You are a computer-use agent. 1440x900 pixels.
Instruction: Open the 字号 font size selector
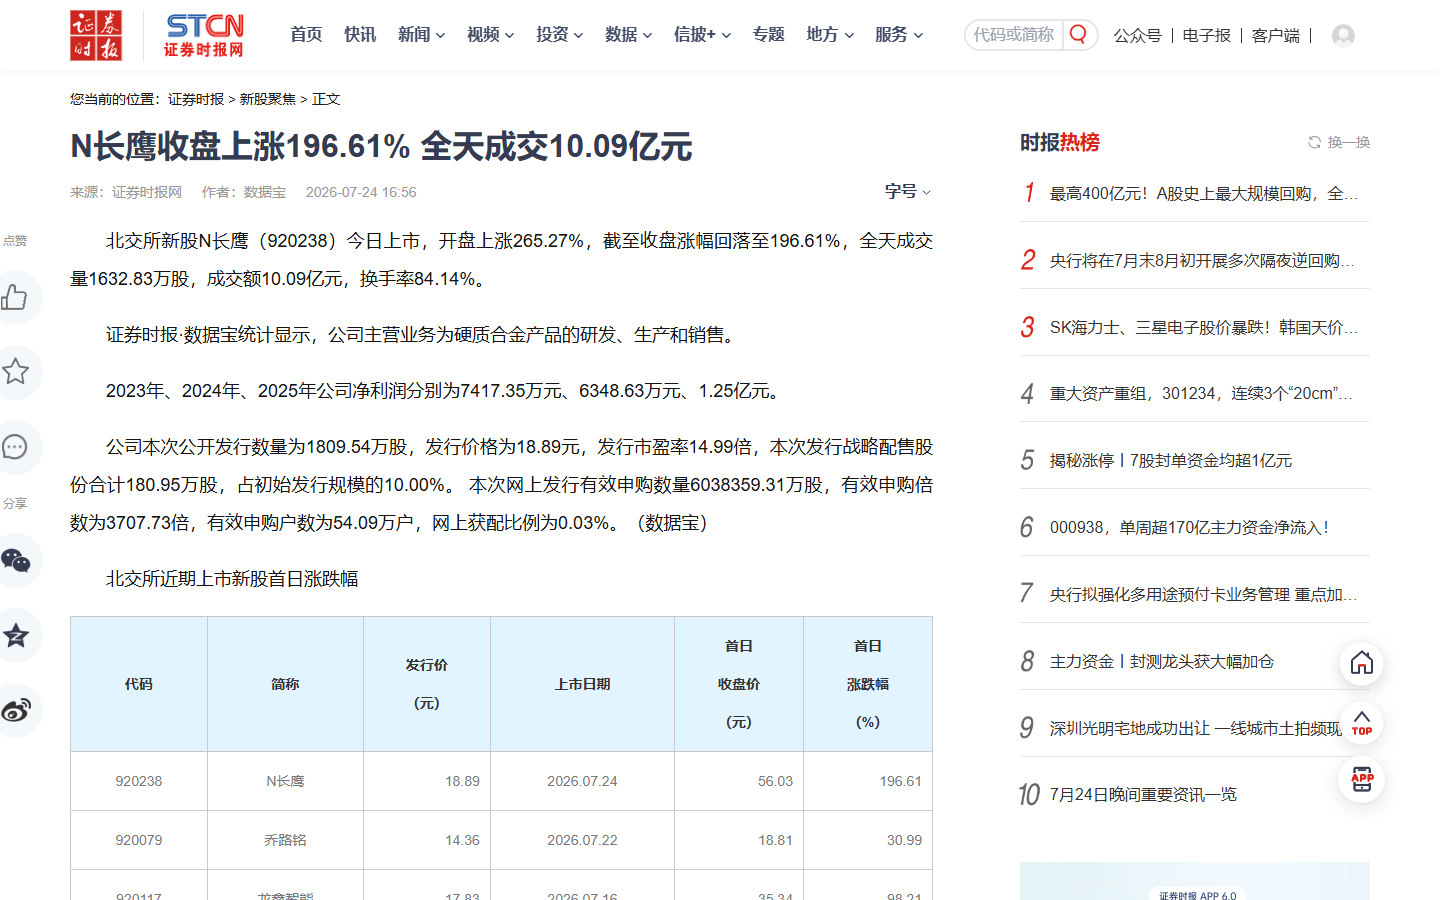[x=907, y=191]
